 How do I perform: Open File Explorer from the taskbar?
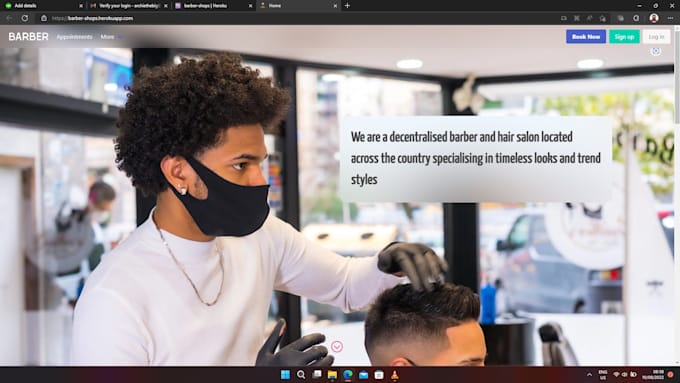pos(332,375)
